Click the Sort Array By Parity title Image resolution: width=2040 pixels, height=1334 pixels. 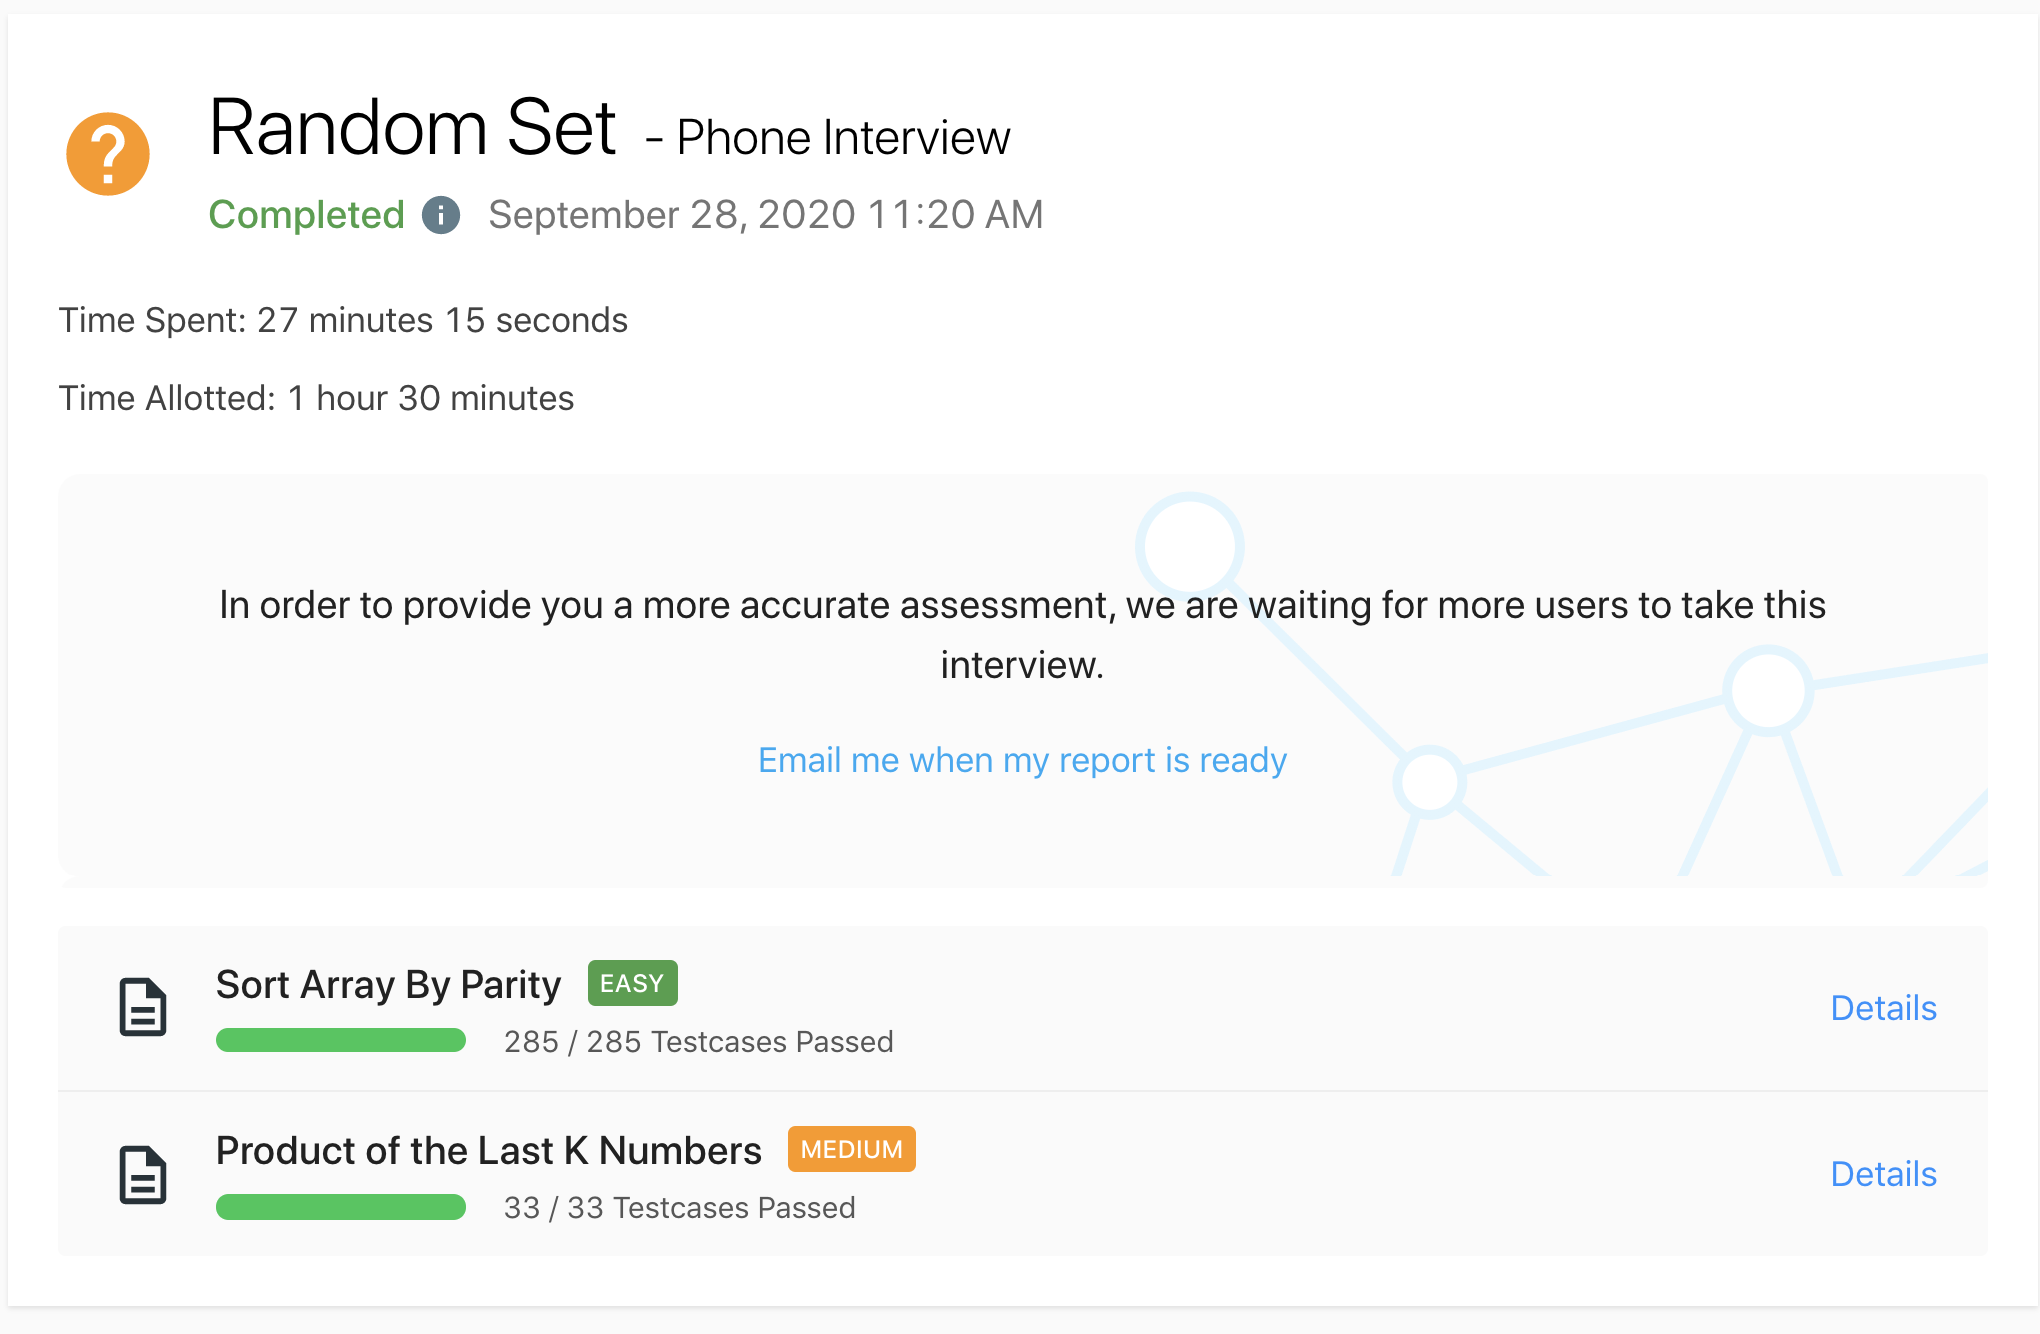[388, 985]
